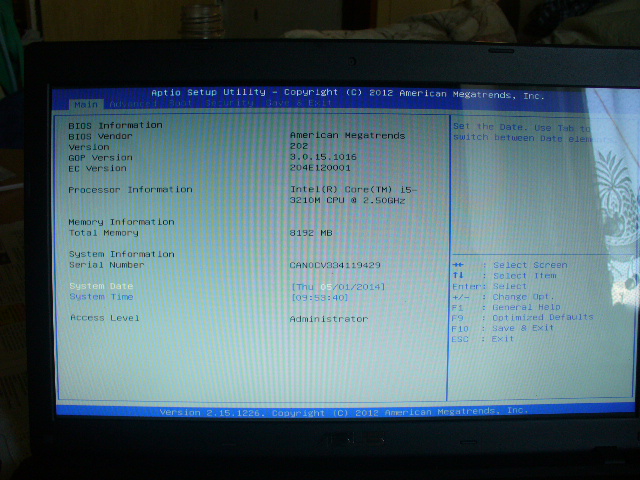The width and height of the screenshot is (640, 480).
Task: Click the System Date value field
Action: point(338,287)
